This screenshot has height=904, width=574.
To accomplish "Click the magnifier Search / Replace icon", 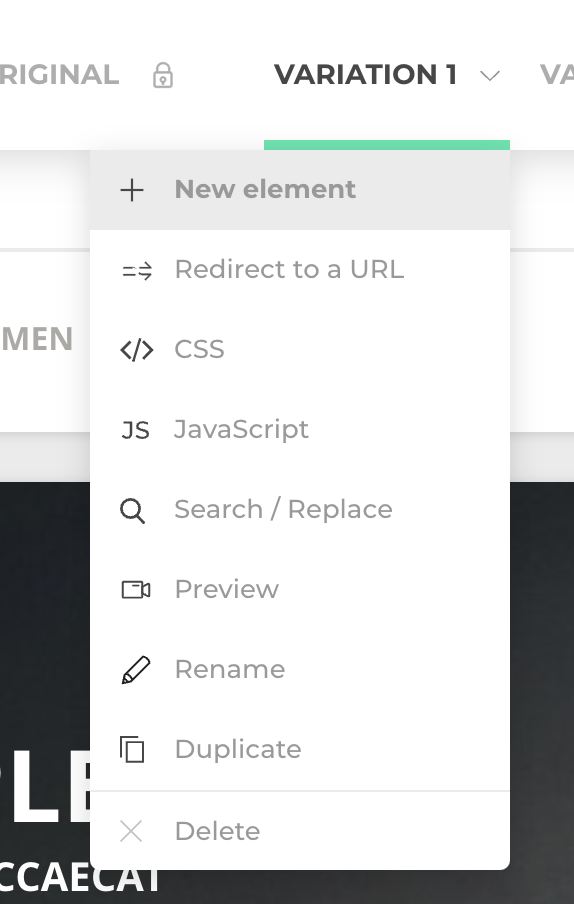I will point(133,510).
